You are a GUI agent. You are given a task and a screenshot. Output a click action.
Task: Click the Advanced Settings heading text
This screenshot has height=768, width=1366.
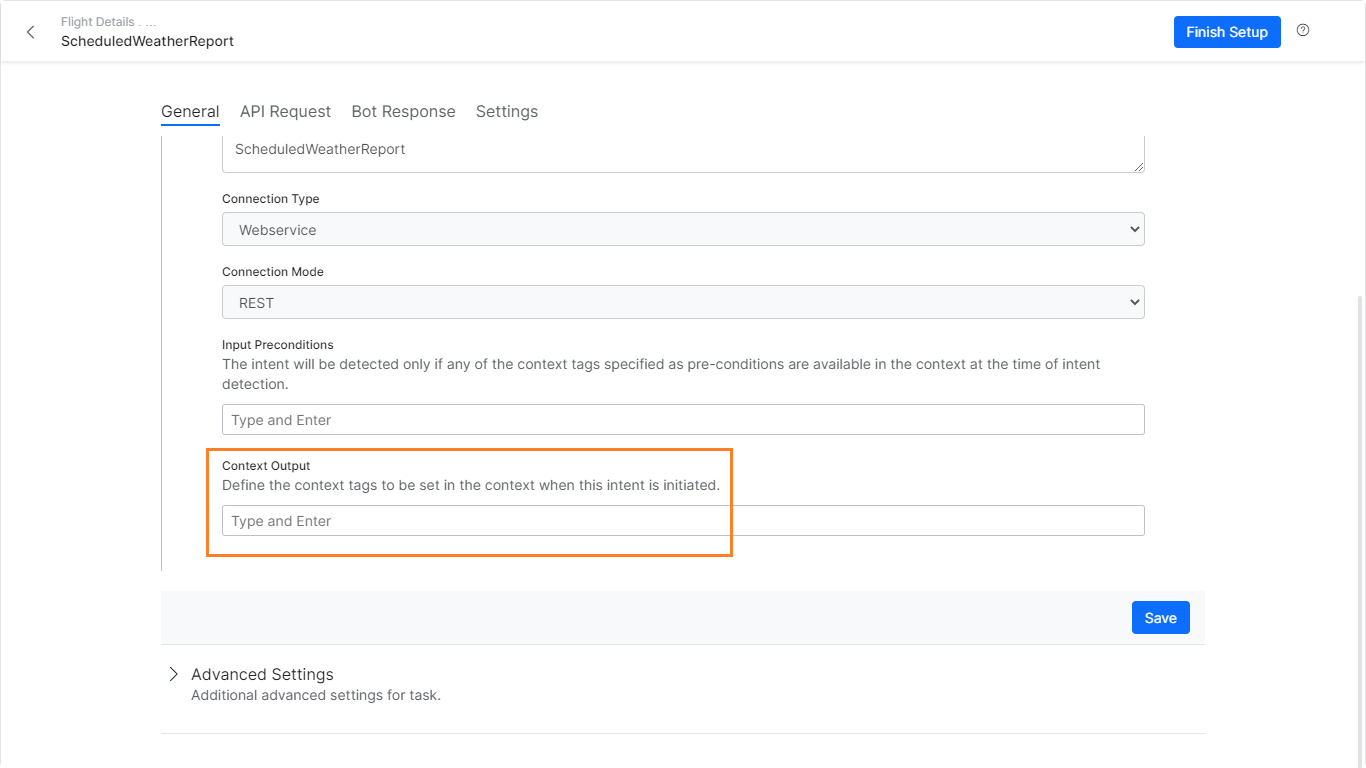pyautogui.click(x=262, y=674)
